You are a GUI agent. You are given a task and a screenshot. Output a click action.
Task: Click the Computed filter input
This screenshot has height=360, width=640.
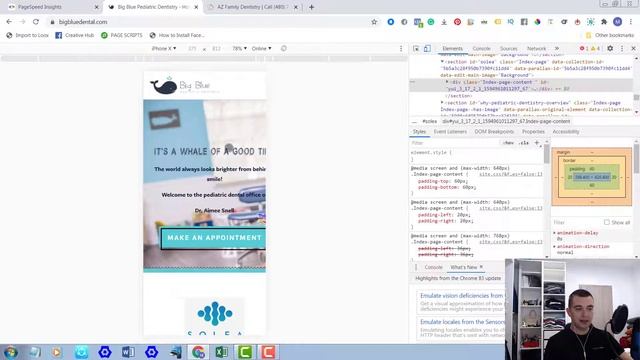pyautogui.click(x=576, y=222)
